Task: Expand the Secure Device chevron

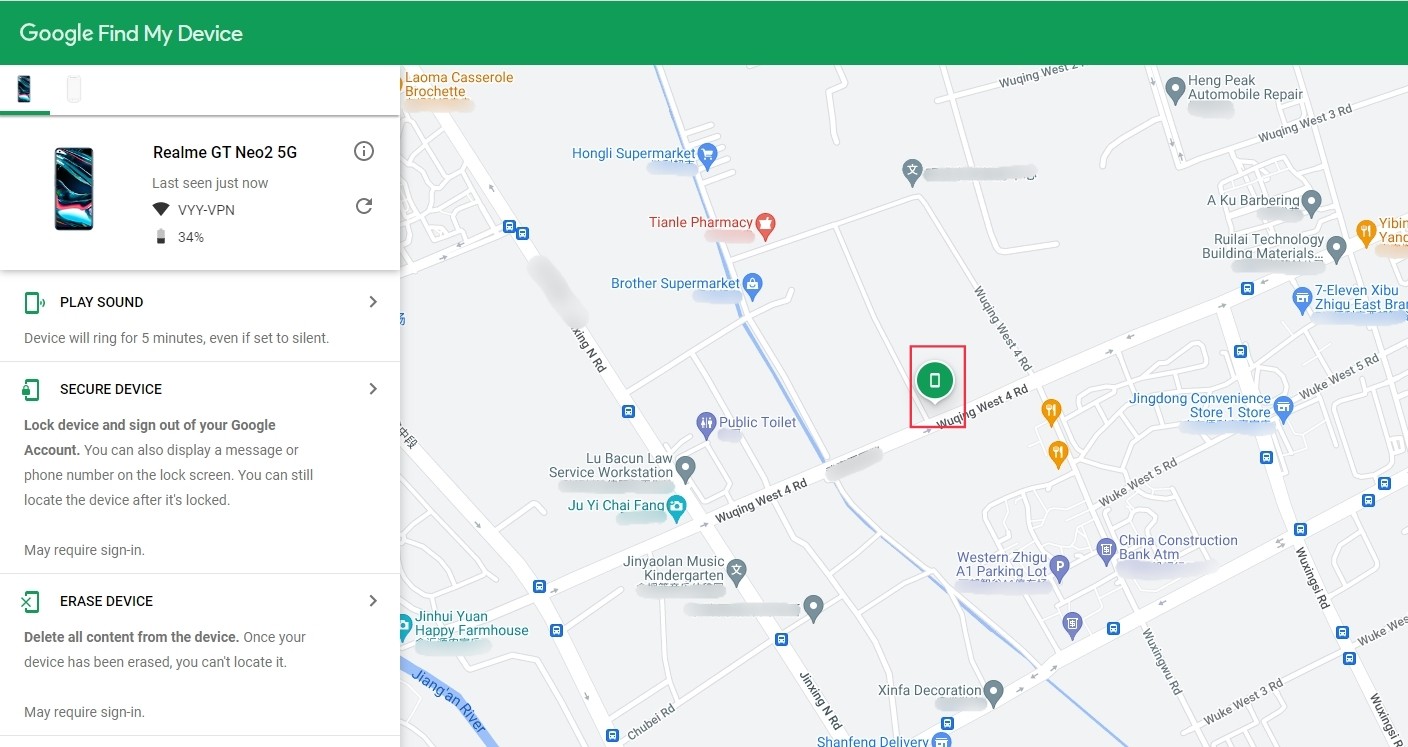Action: [x=373, y=389]
